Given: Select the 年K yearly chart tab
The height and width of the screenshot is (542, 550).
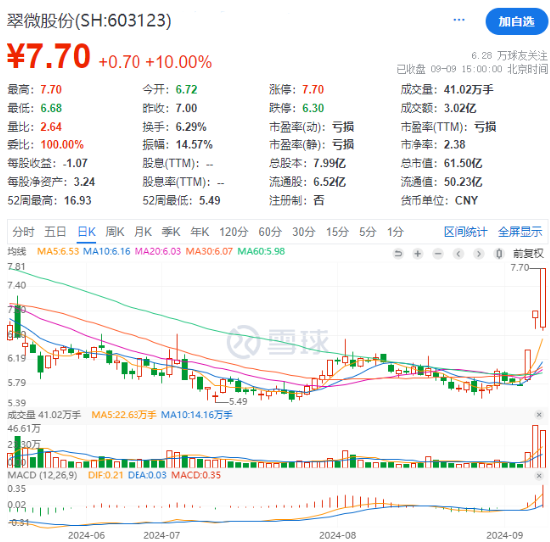Looking at the screenshot, I should (x=200, y=232).
